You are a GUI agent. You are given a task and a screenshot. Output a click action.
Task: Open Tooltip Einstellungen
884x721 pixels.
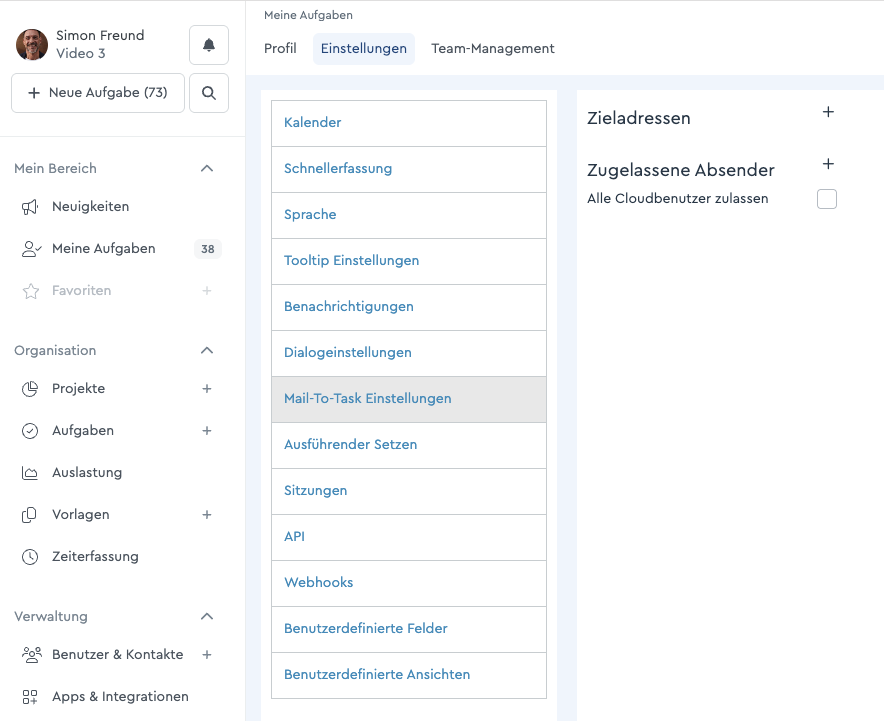[409, 261]
